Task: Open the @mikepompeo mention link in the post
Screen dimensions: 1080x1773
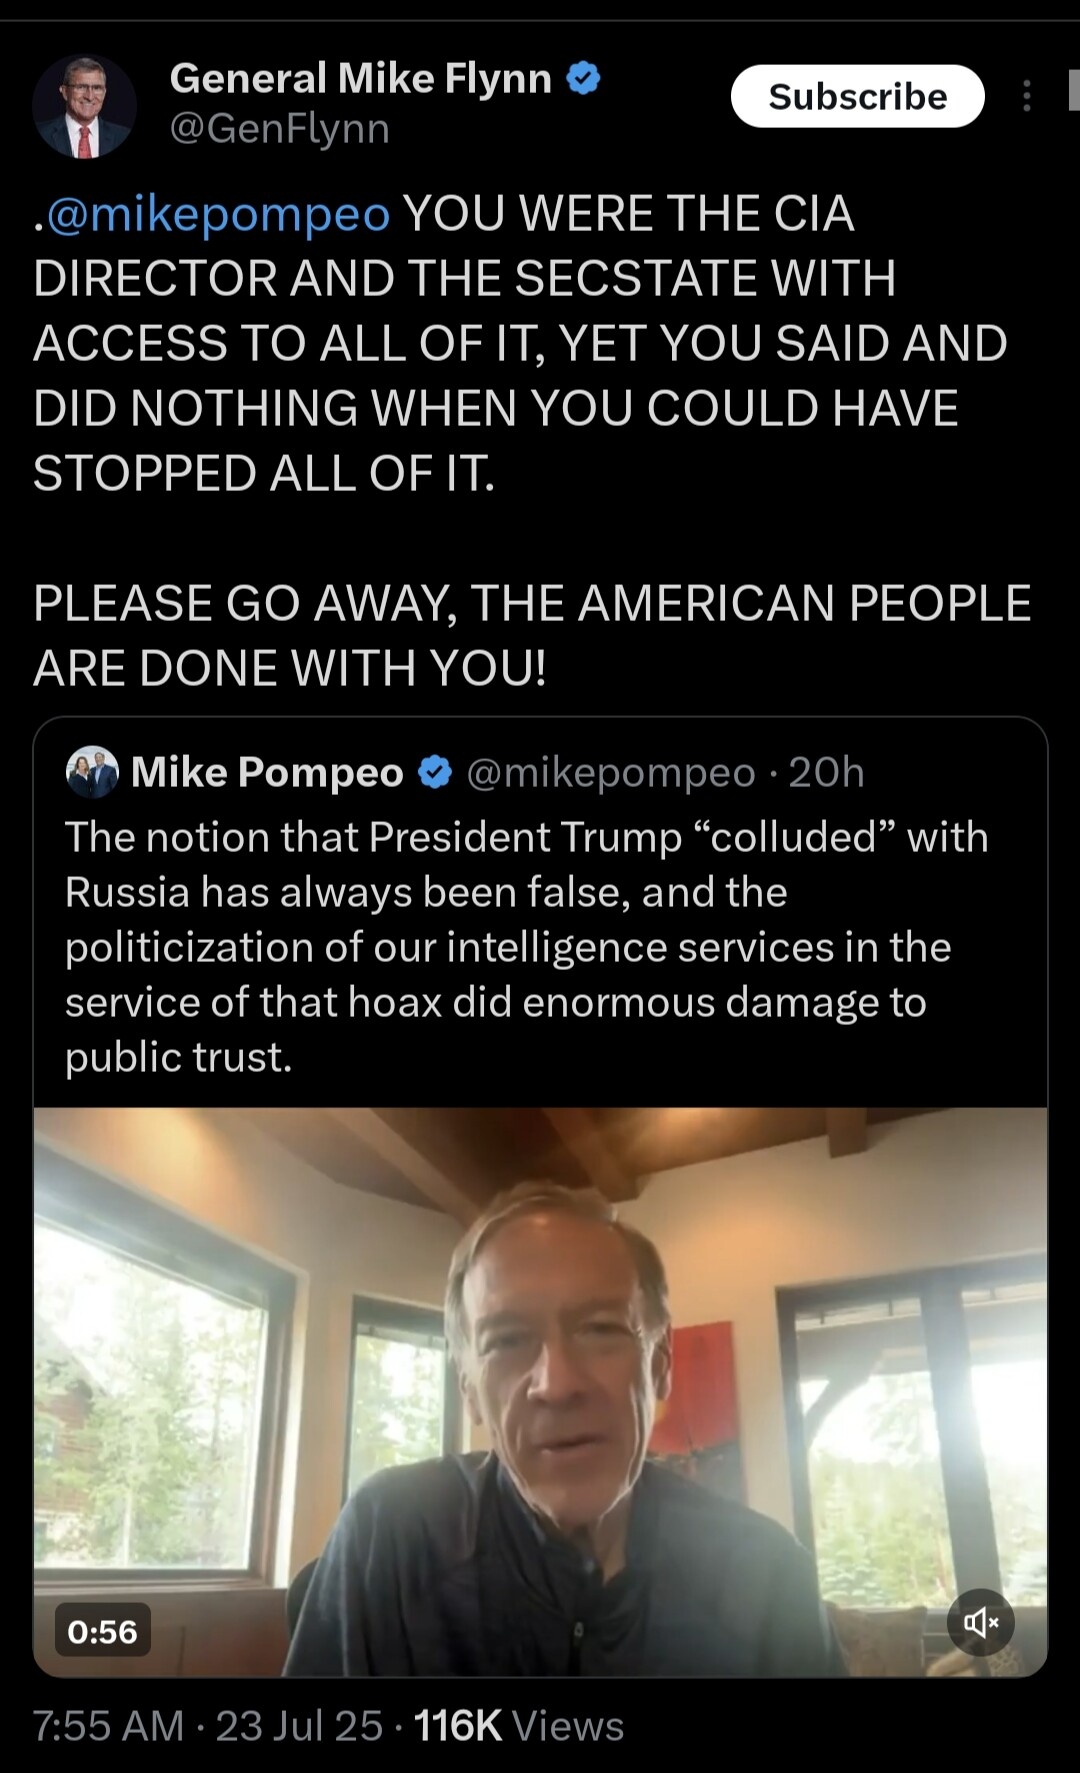Action: coord(218,214)
